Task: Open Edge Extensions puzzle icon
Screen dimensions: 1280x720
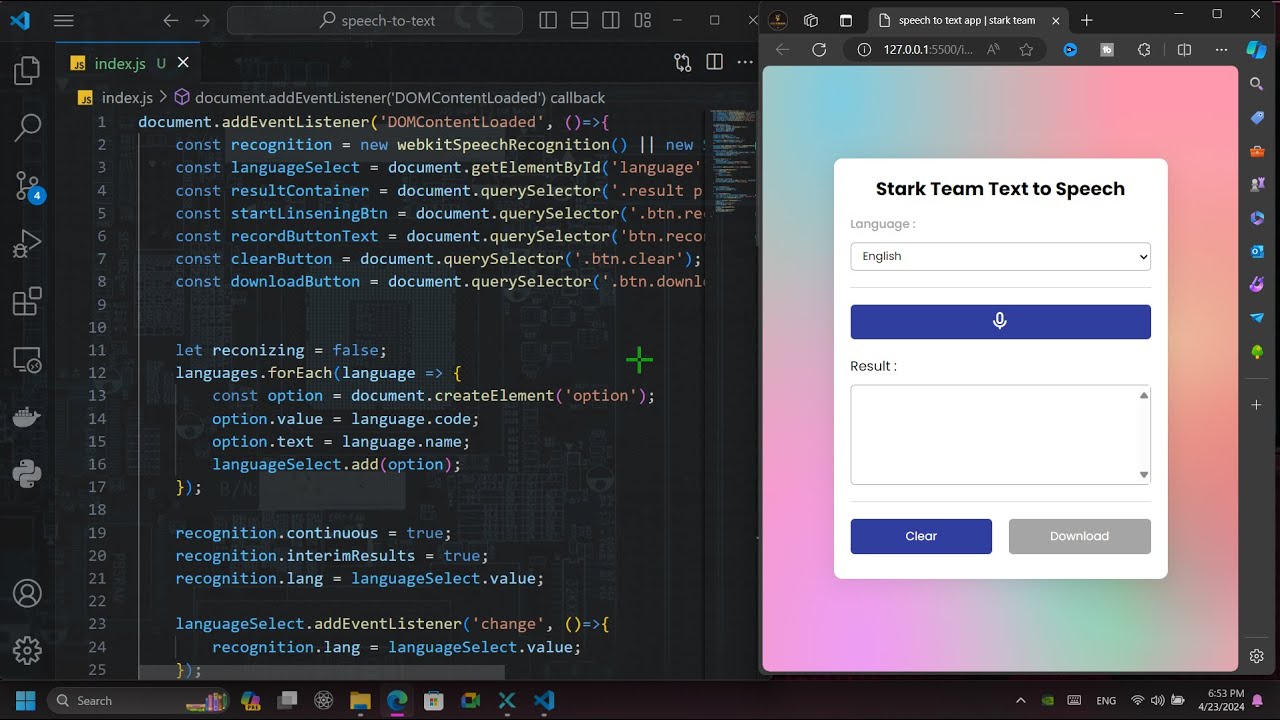Action: pos(1145,49)
